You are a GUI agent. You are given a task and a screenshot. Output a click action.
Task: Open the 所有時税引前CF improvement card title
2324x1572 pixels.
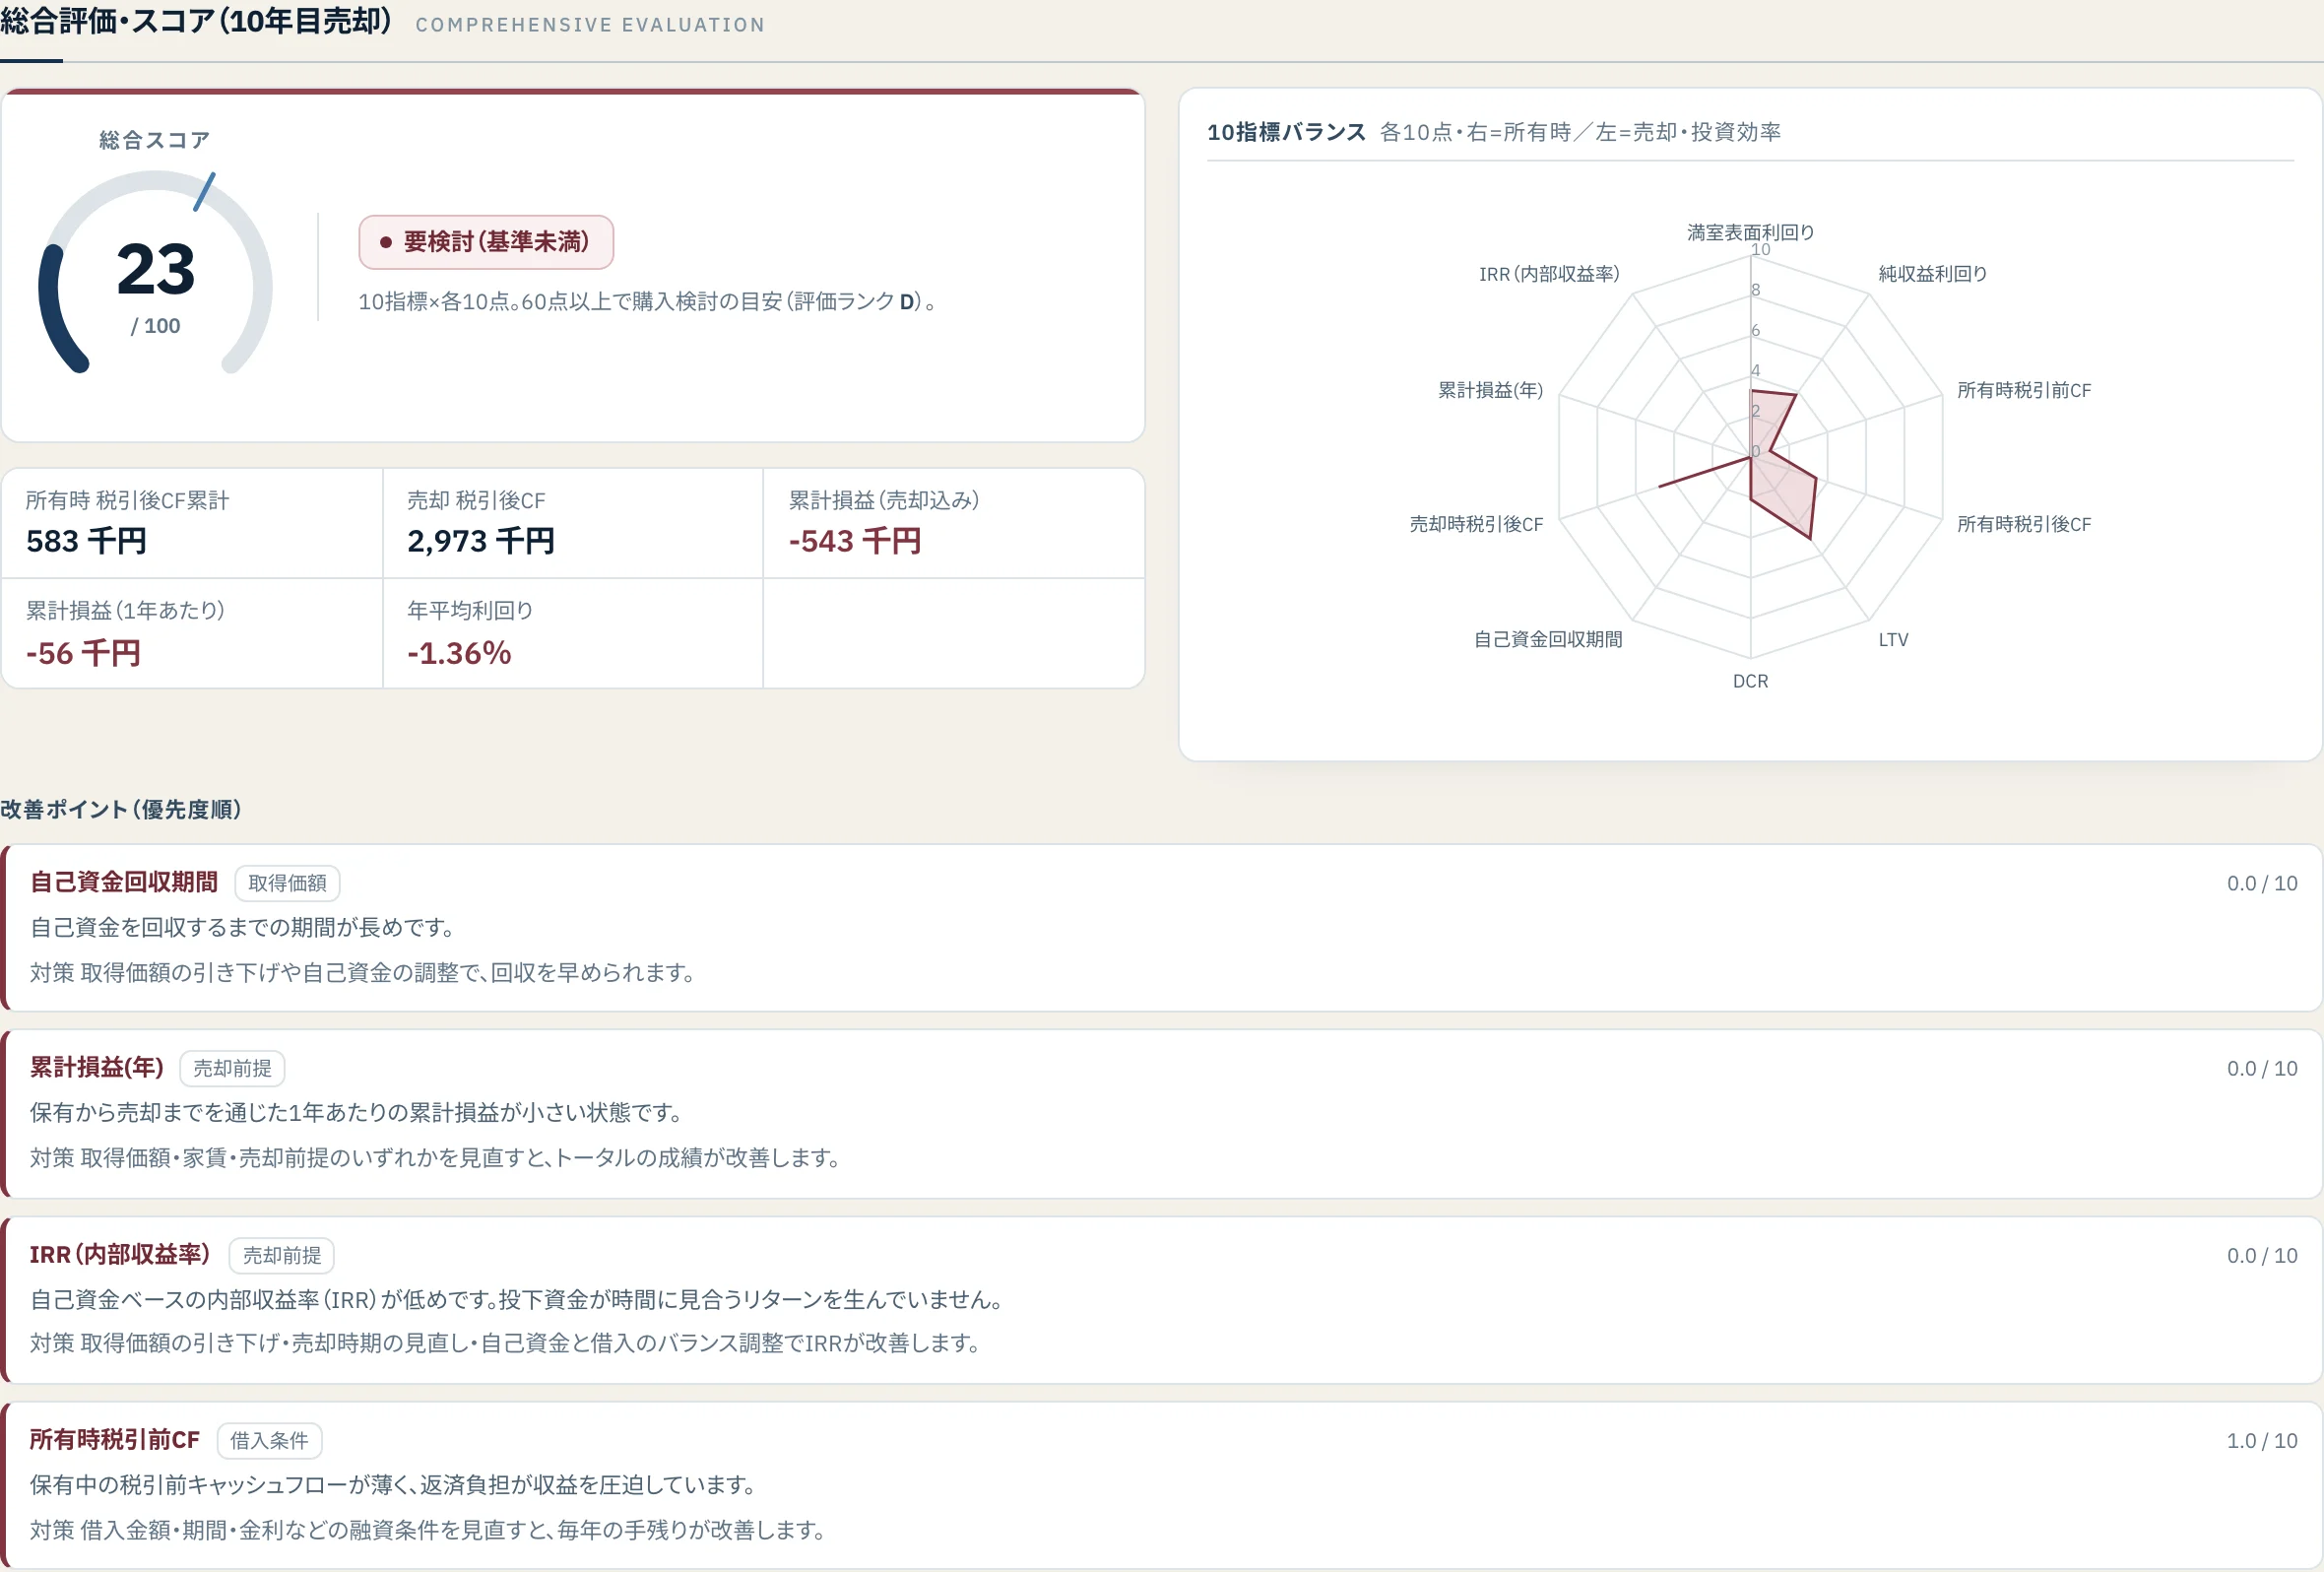(x=115, y=1439)
